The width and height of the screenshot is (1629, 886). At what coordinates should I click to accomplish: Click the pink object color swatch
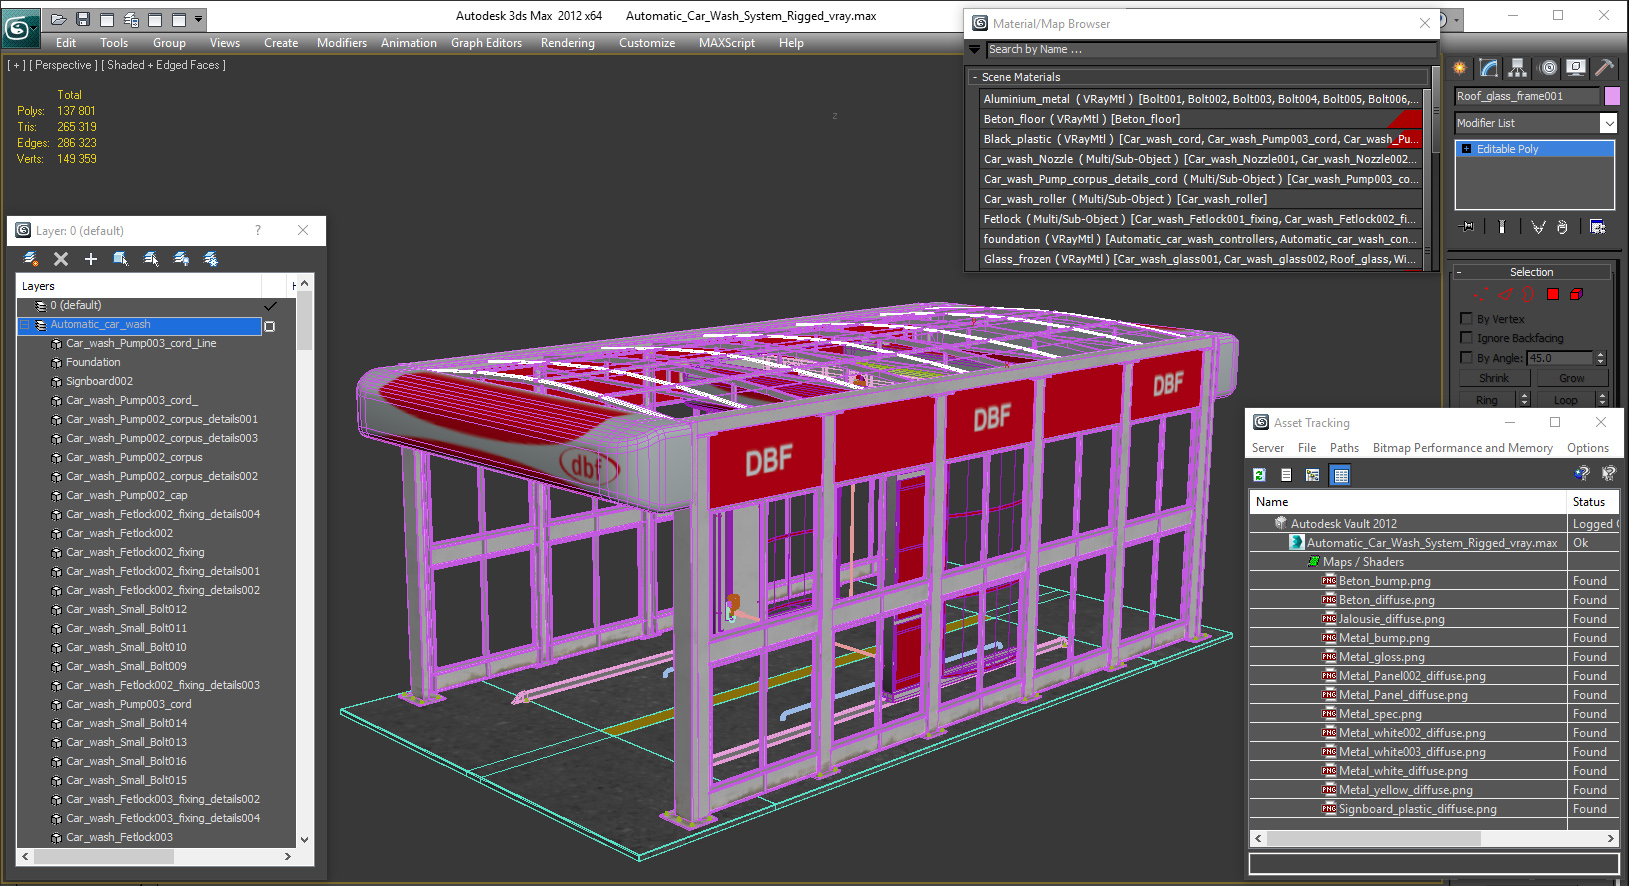1612,96
